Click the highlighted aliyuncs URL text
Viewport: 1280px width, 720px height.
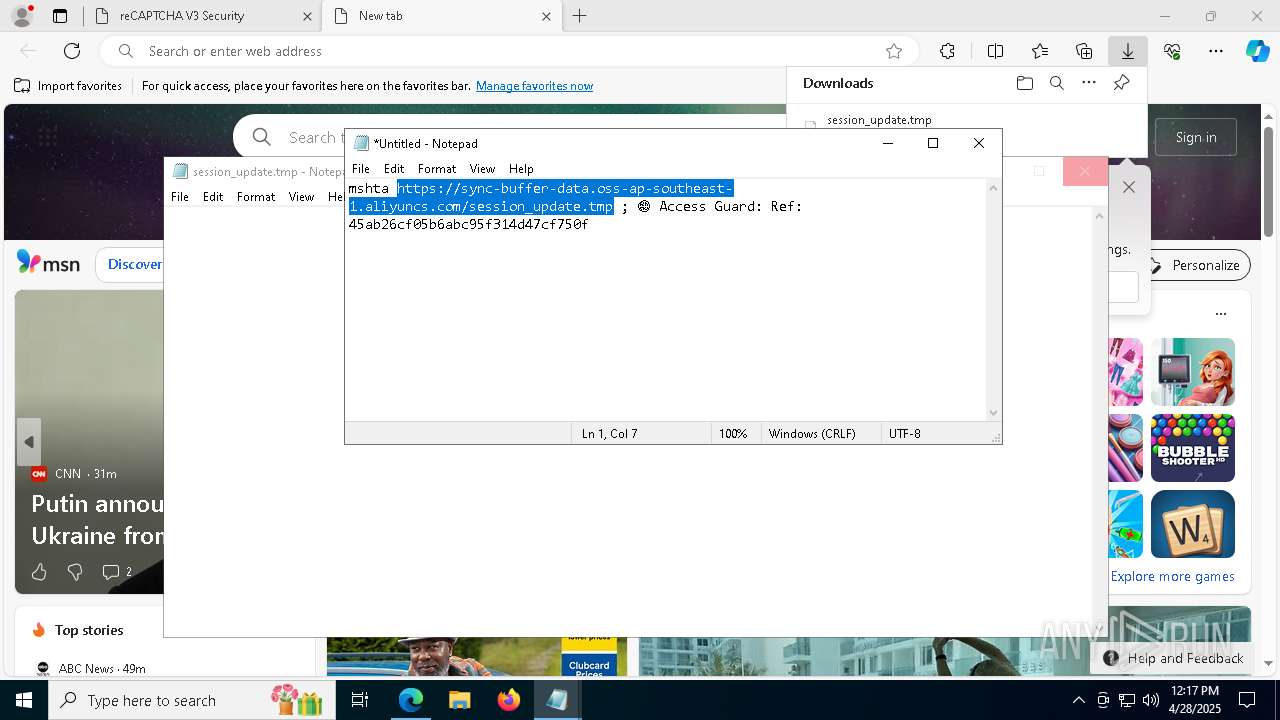(541, 197)
